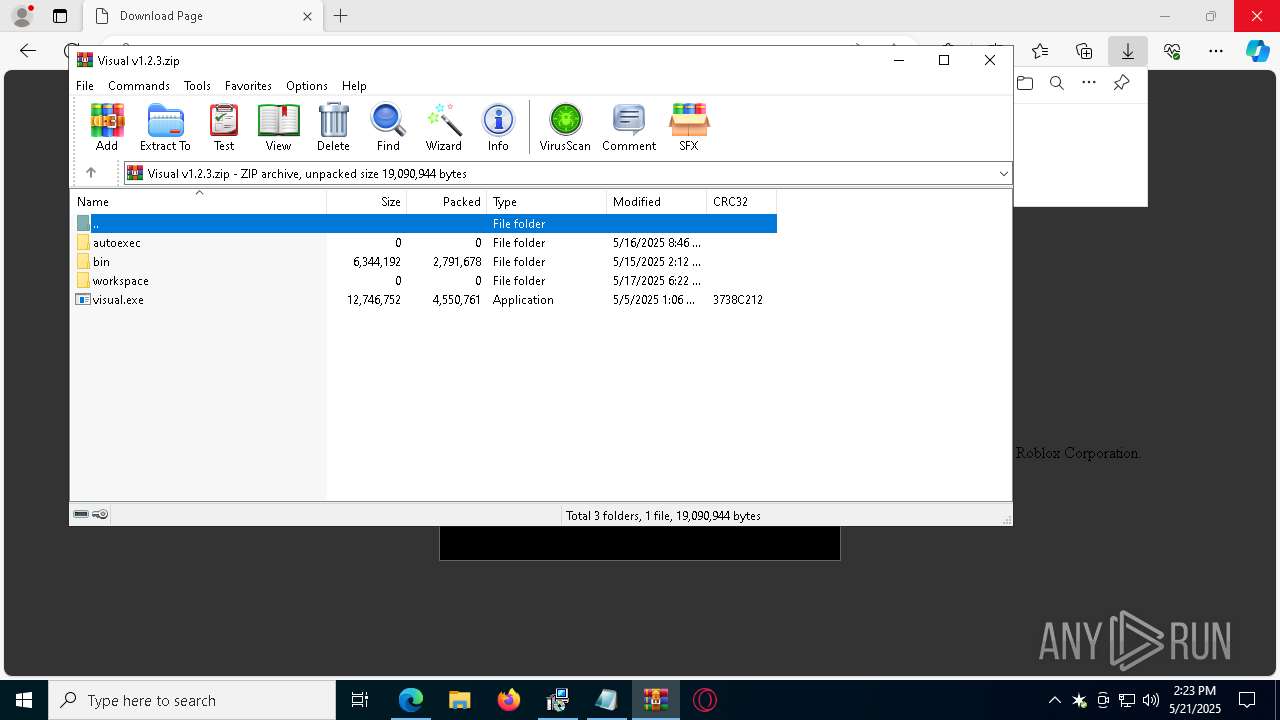Open Edge settings and more menu

click(x=1216, y=51)
